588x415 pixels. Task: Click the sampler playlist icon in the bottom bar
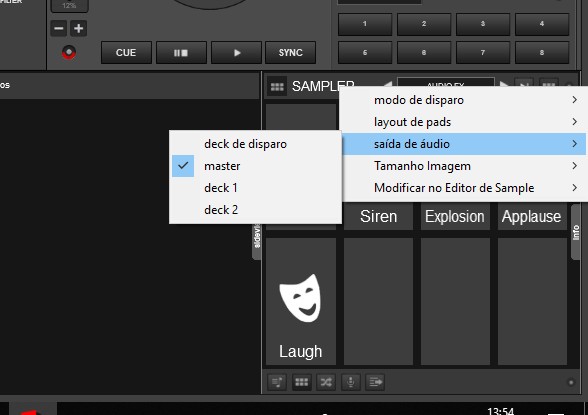pos(277,382)
